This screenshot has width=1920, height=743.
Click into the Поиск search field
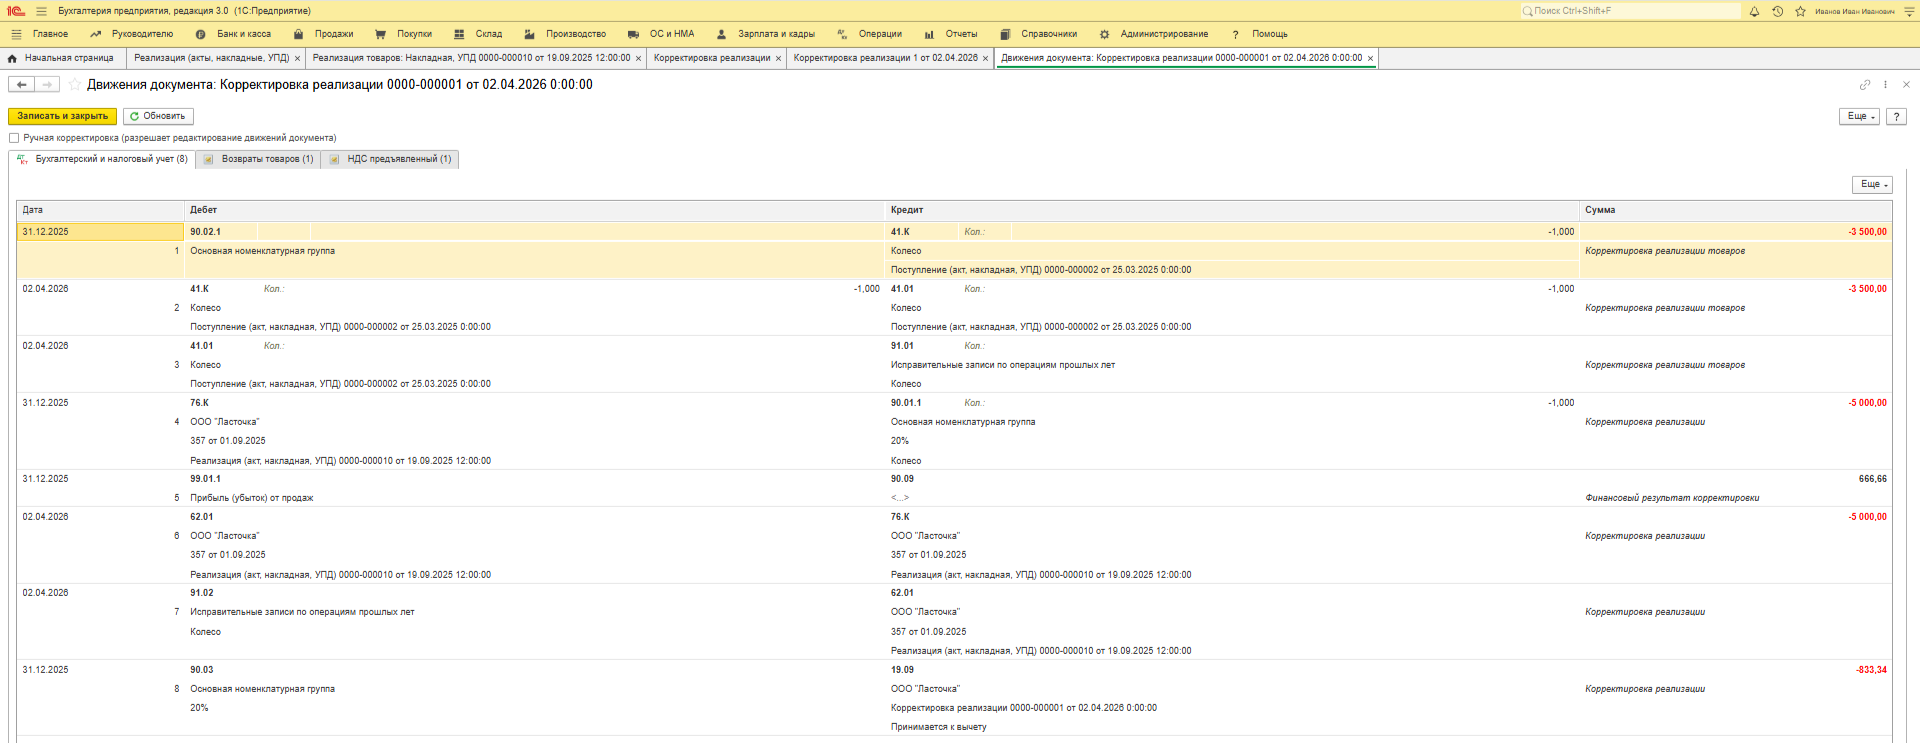tap(1630, 11)
